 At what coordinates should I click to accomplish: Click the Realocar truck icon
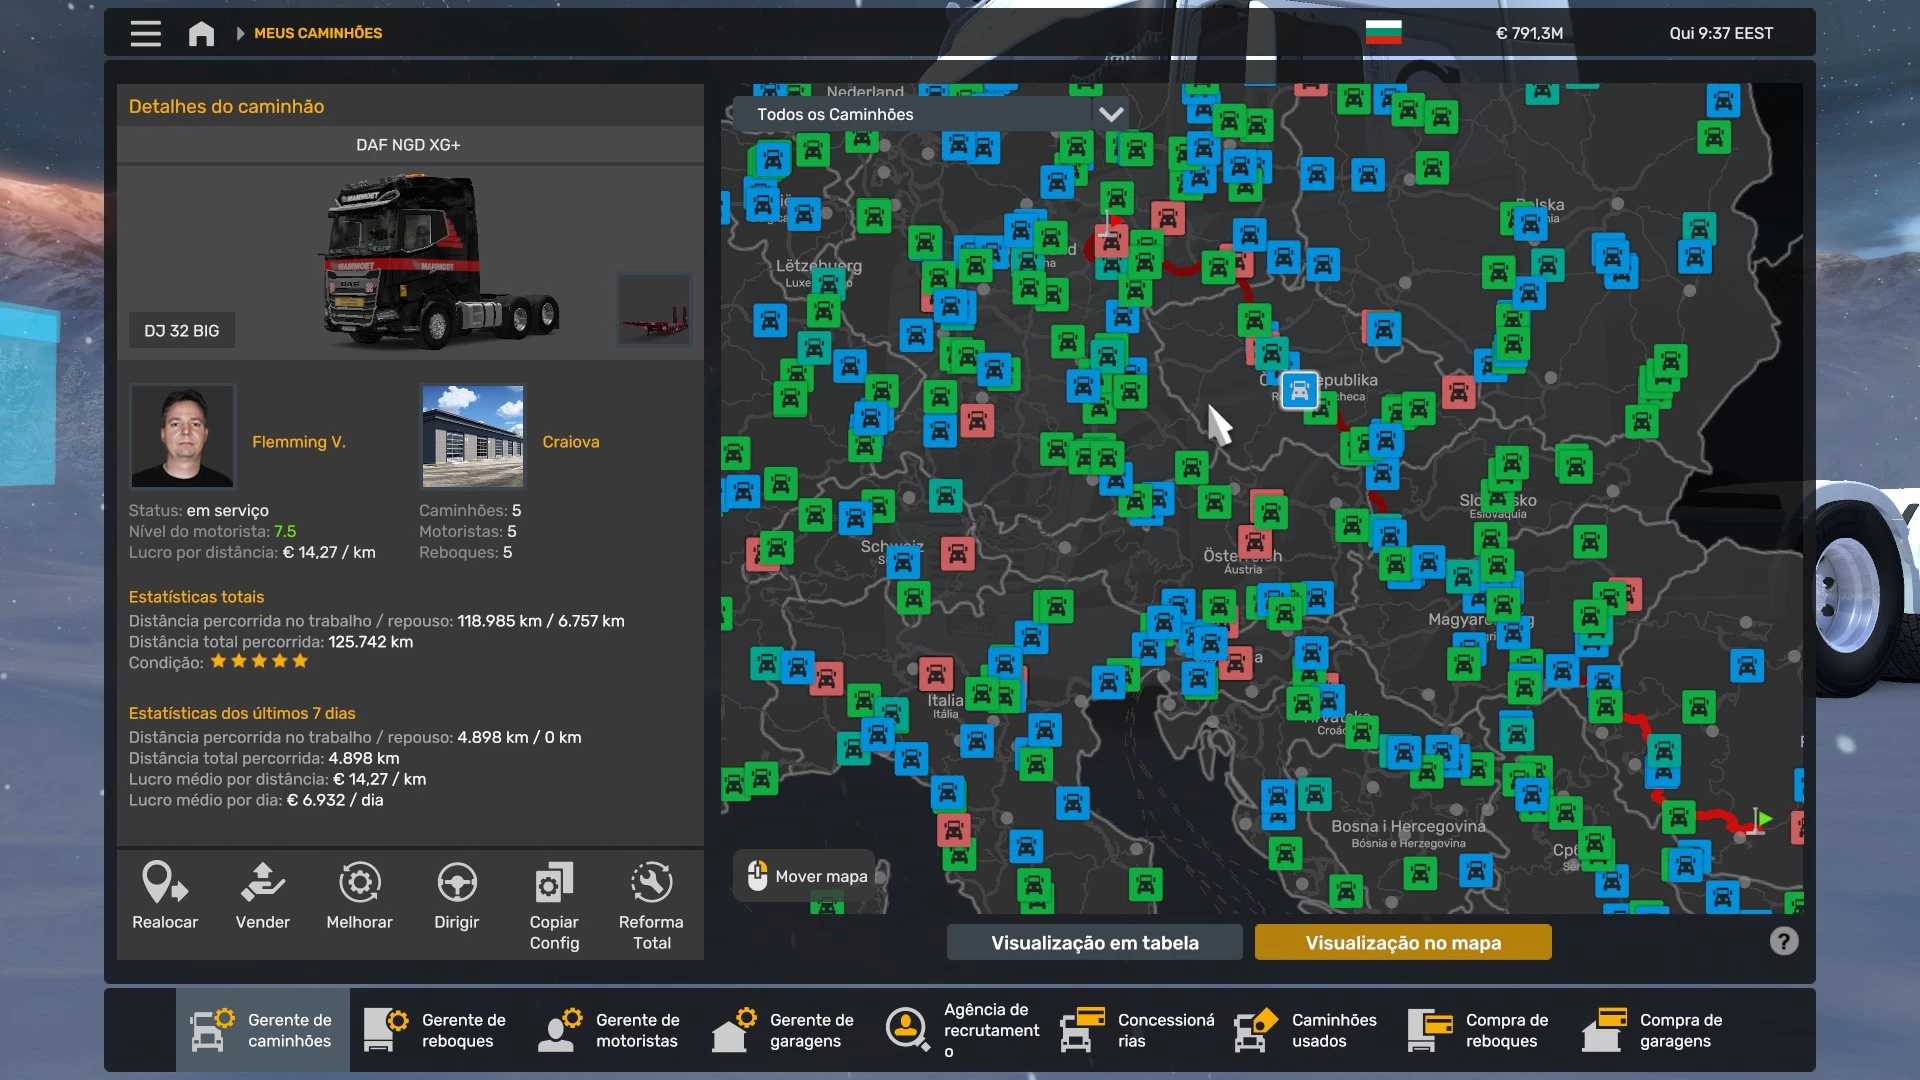[165, 883]
